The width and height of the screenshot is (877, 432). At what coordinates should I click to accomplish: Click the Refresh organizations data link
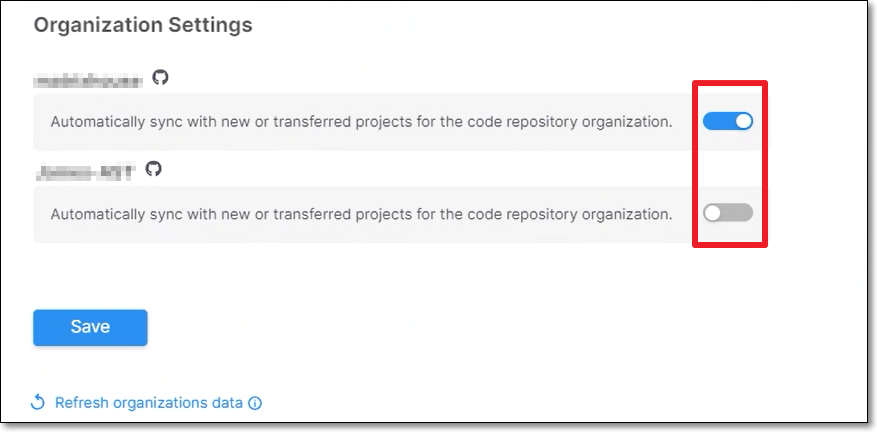point(148,403)
